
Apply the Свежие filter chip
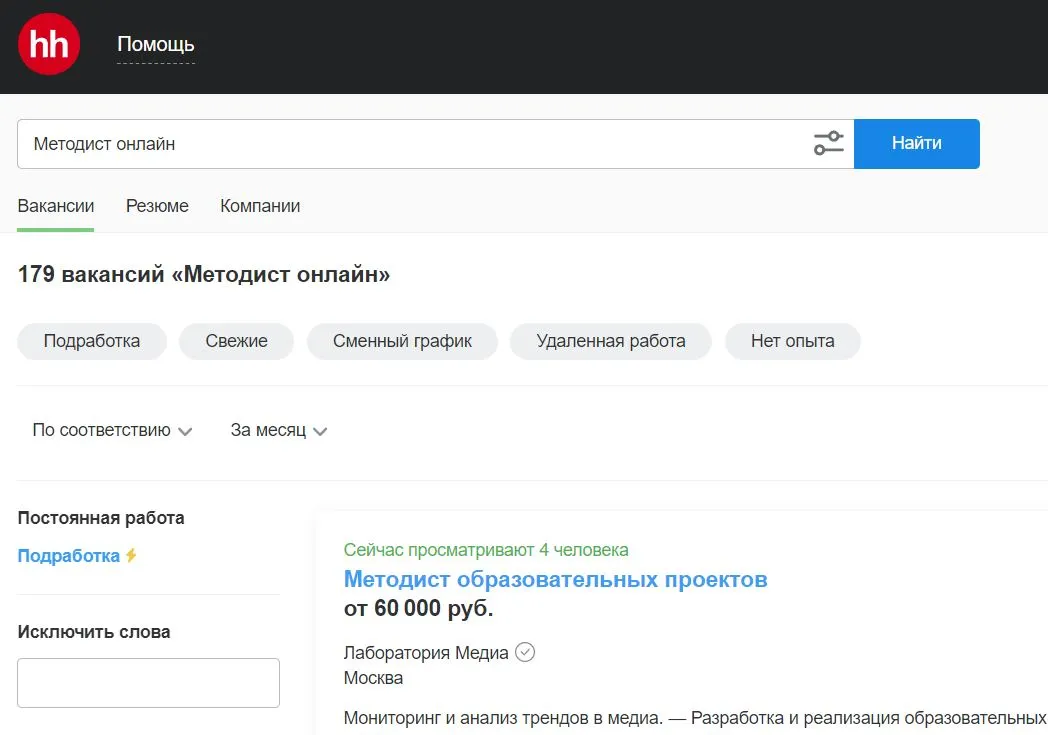pos(237,341)
